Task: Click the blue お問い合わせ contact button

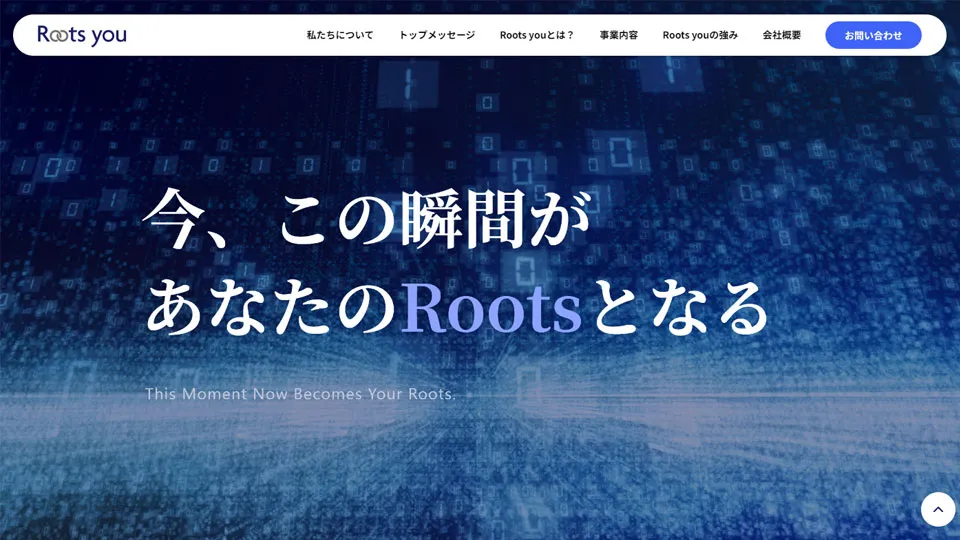Action: click(x=873, y=35)
